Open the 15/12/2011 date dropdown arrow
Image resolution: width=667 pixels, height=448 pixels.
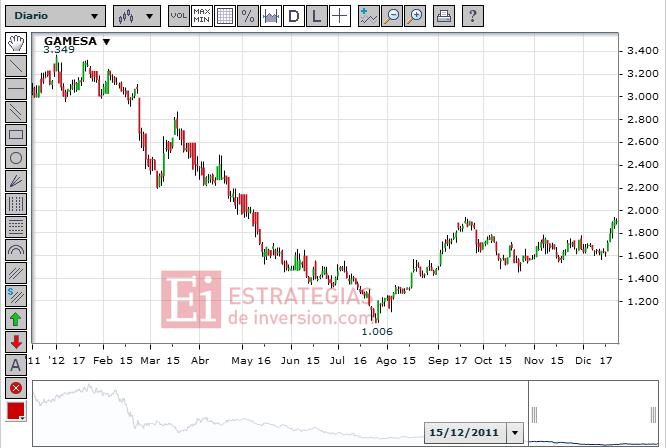(x=515, y=433)
